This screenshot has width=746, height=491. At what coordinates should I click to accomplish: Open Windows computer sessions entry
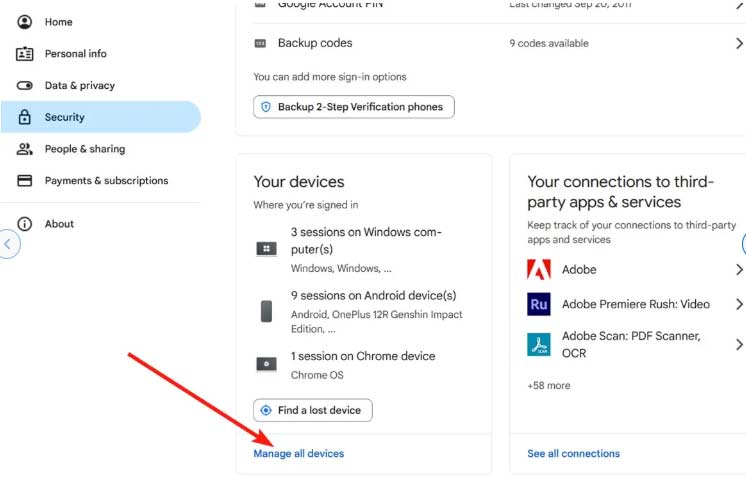(365, 240)
